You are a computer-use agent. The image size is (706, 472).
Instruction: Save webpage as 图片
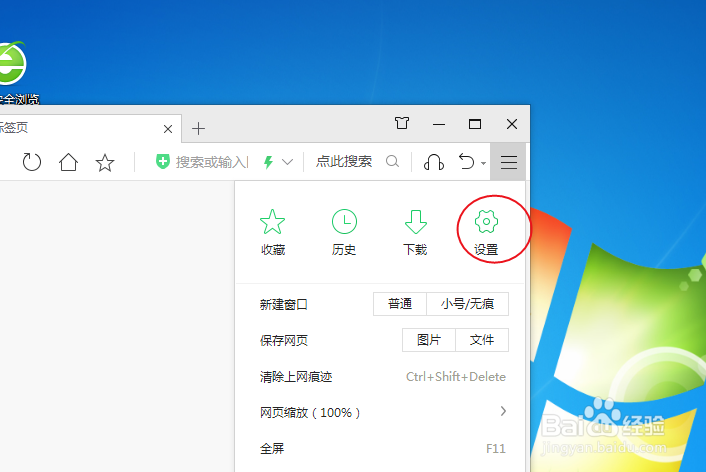(x=429, y=340)
